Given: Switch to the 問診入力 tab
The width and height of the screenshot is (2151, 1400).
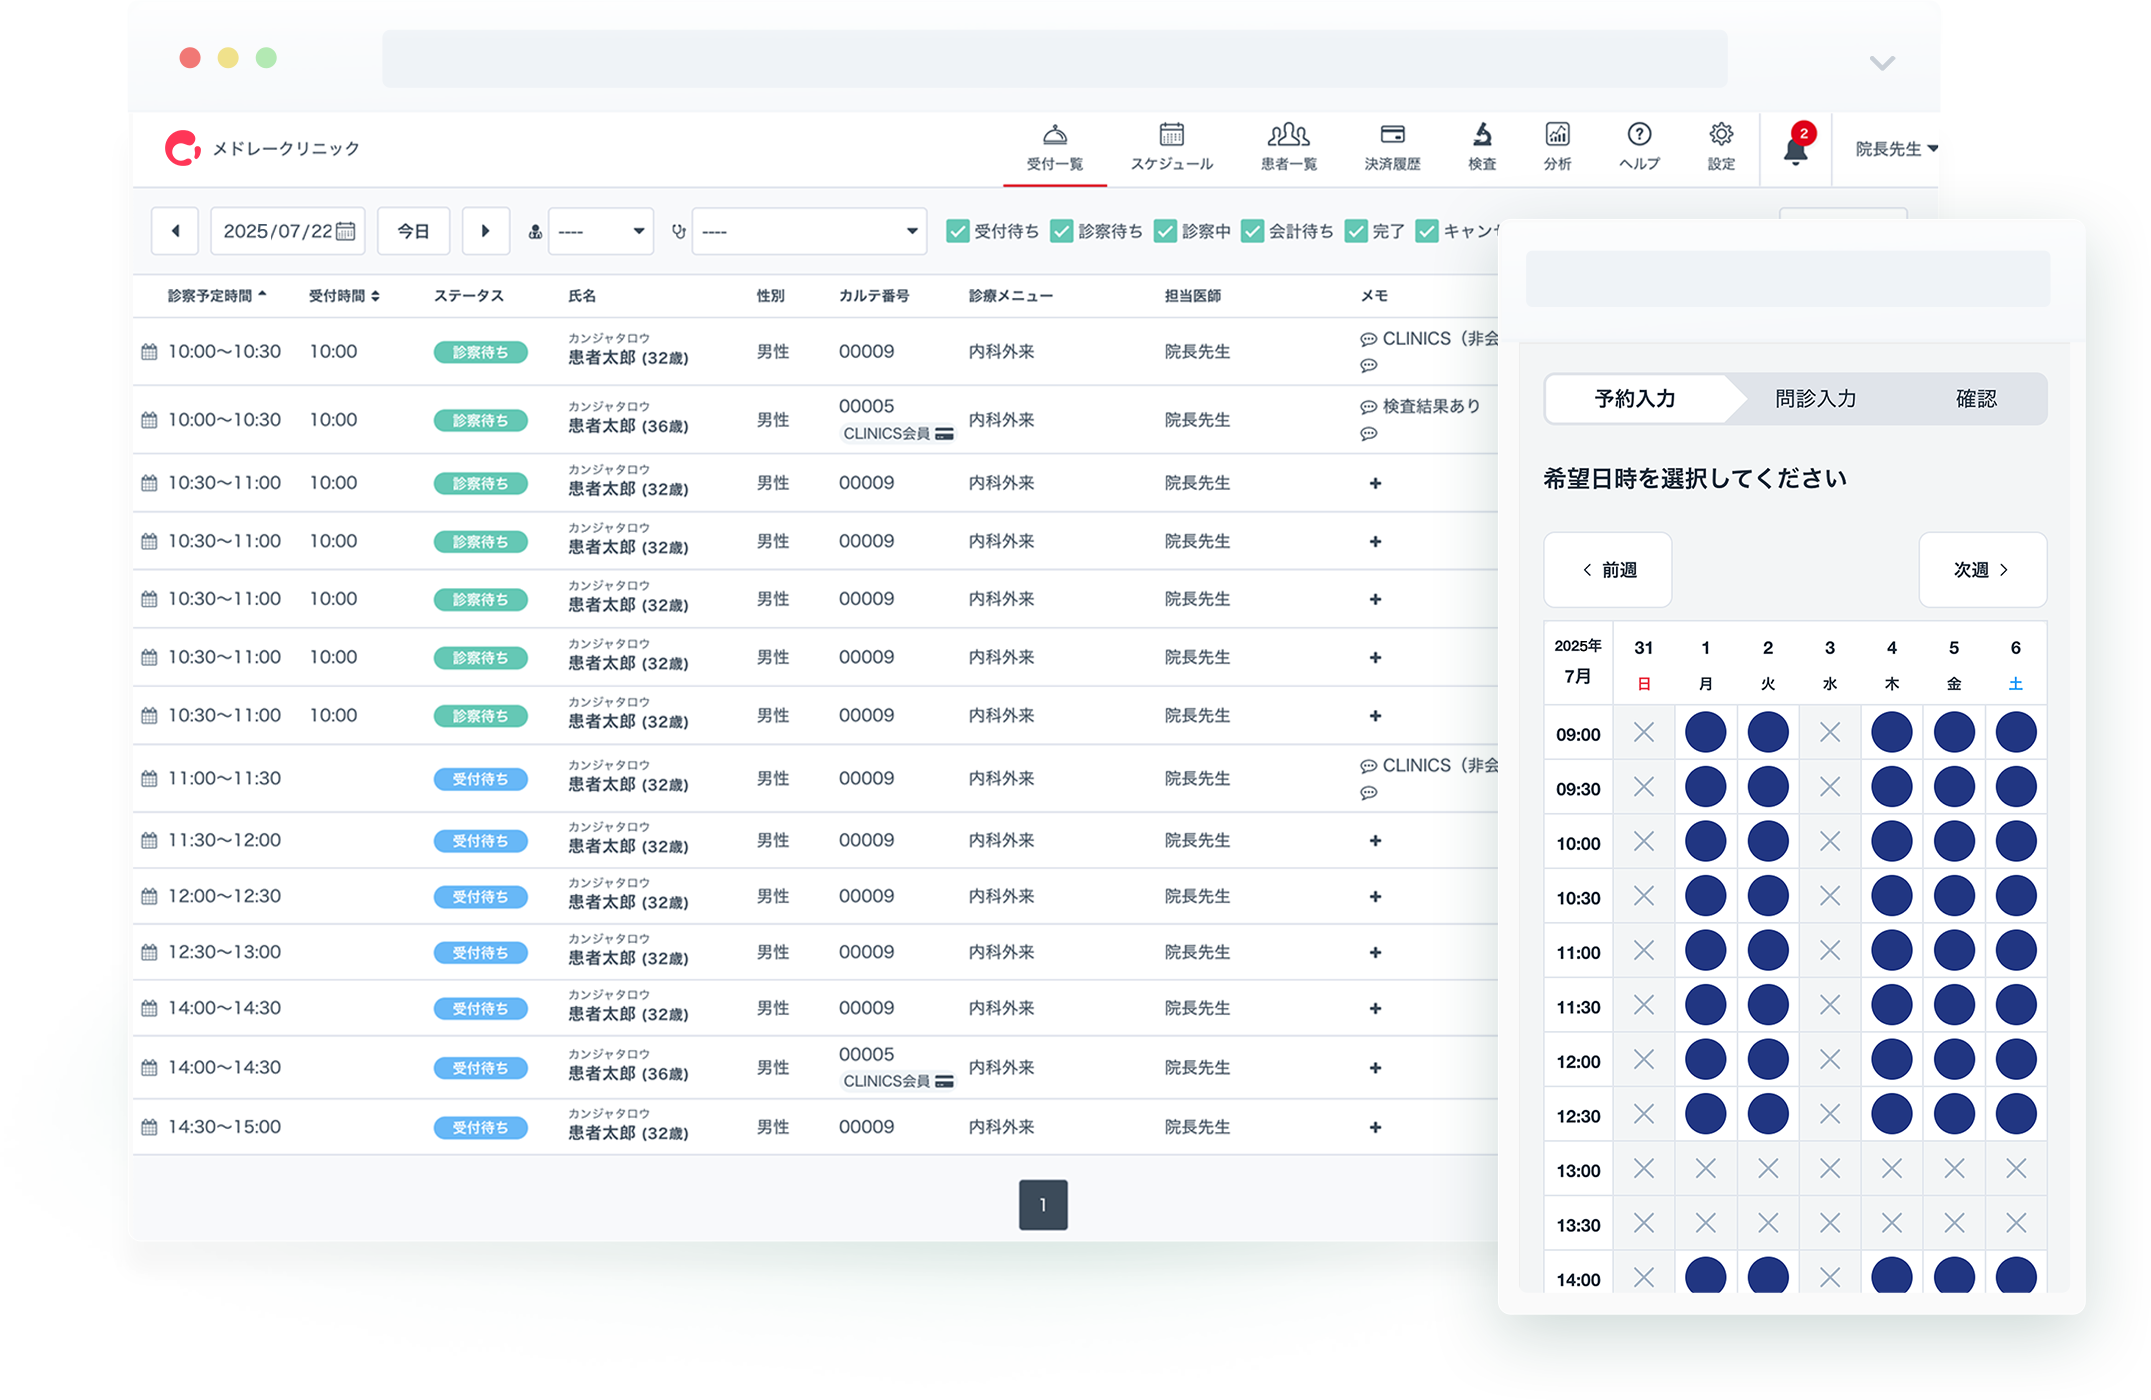Looking at the screenshot, I should tap(1814, 398).
